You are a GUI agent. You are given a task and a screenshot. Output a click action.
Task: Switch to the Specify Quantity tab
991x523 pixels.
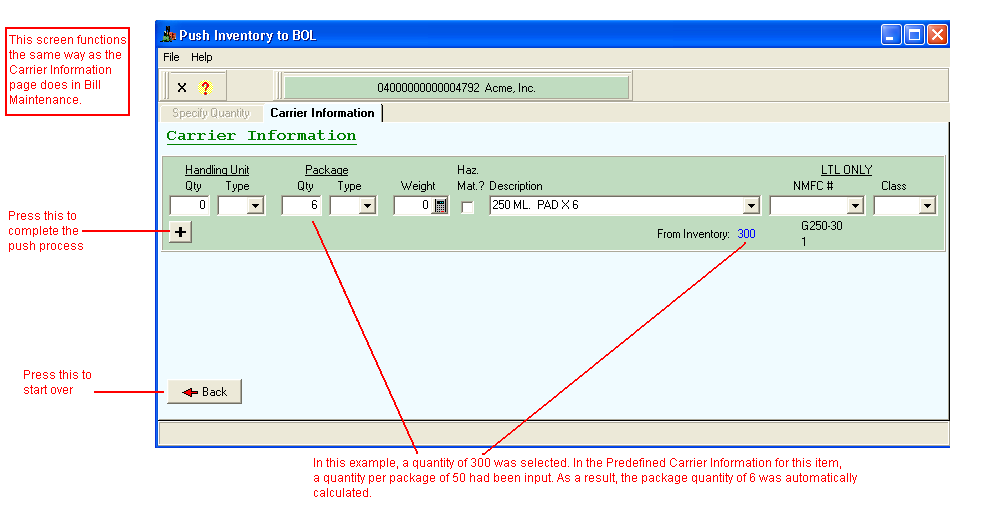(x=210, y=113)
